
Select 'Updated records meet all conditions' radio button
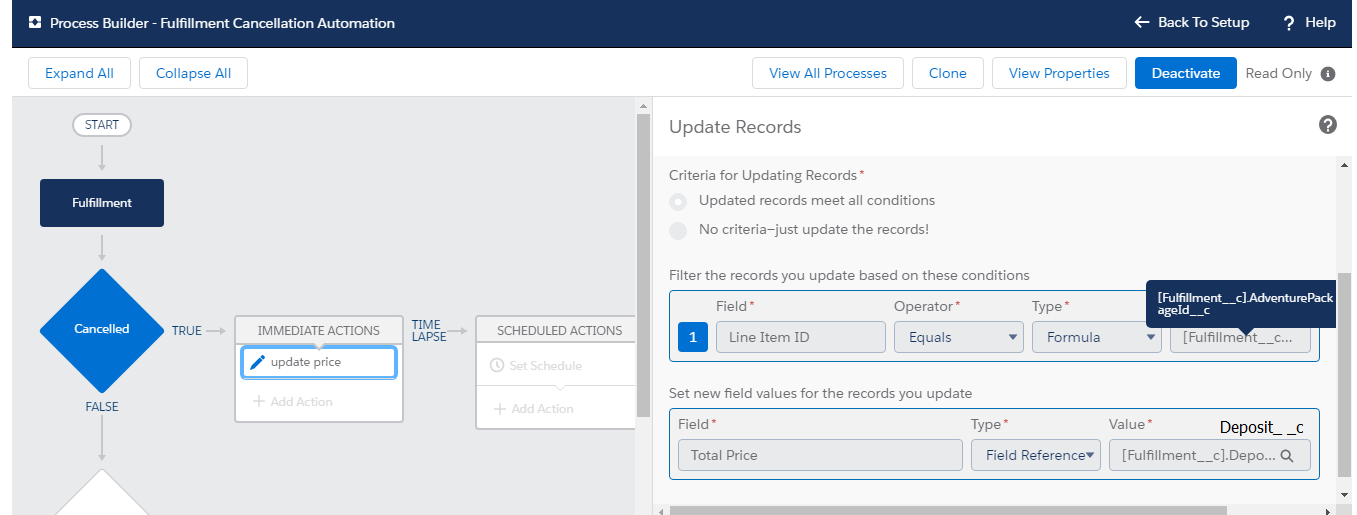(x=678, y=201)
